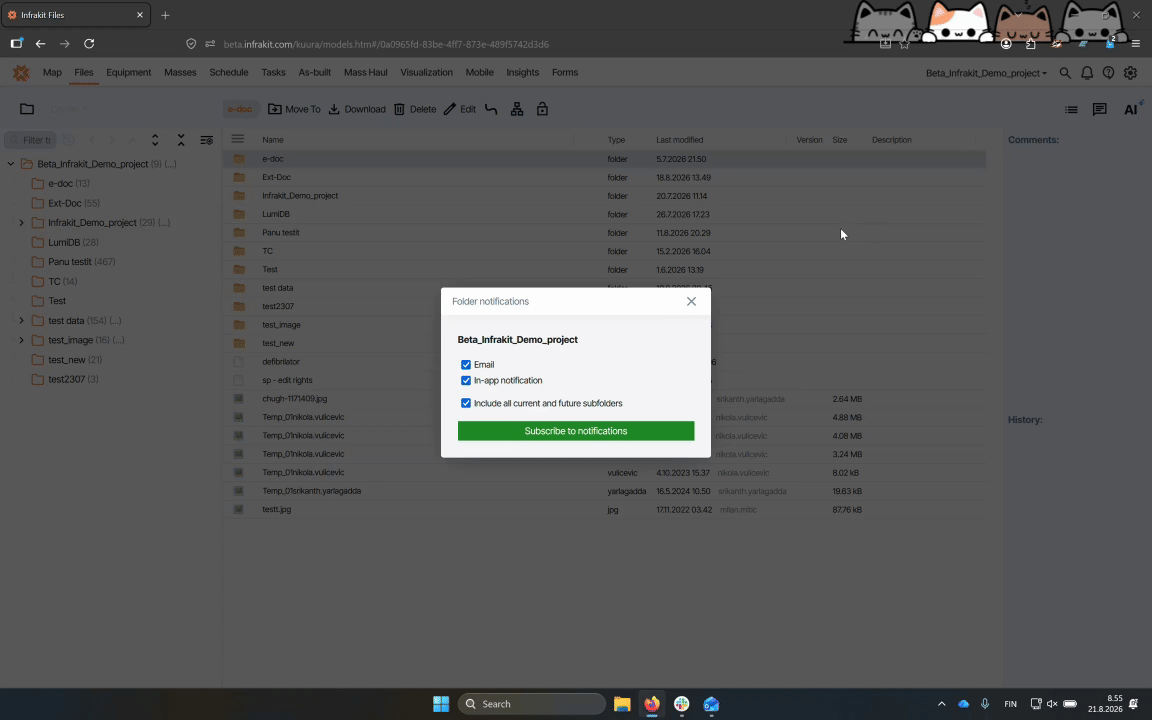Click the lock icon in toolbar
Viewport: 1152px width, 720px height.
coord(542,109)
